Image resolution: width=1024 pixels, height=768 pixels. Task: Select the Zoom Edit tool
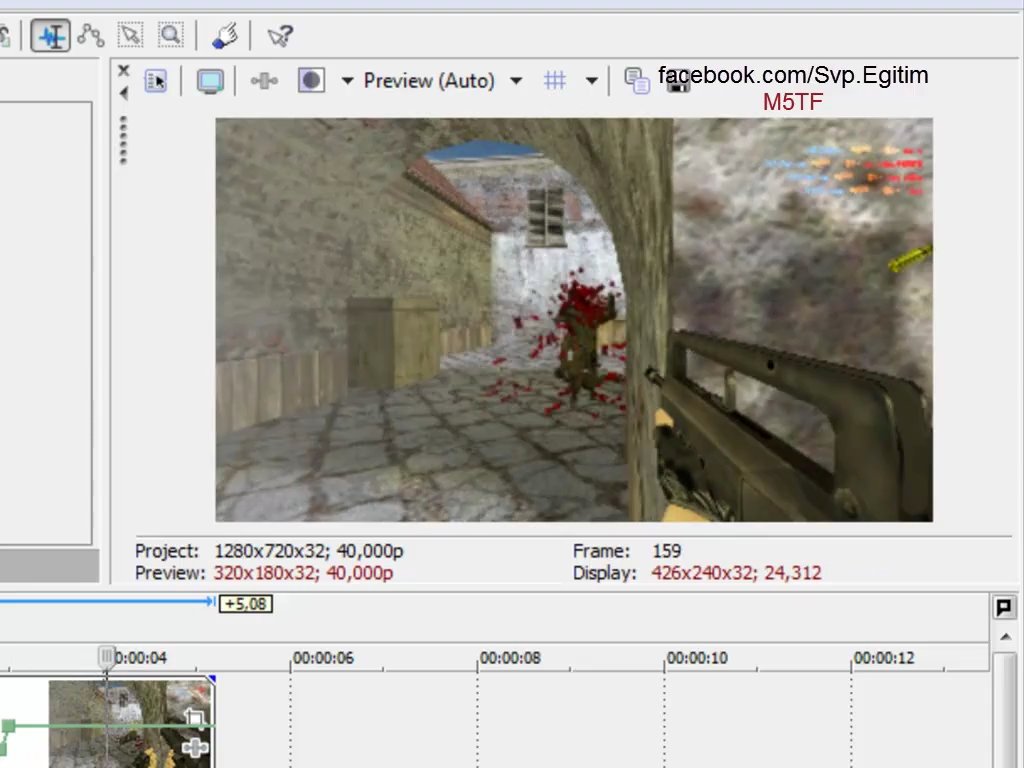[x=170, y=35]
